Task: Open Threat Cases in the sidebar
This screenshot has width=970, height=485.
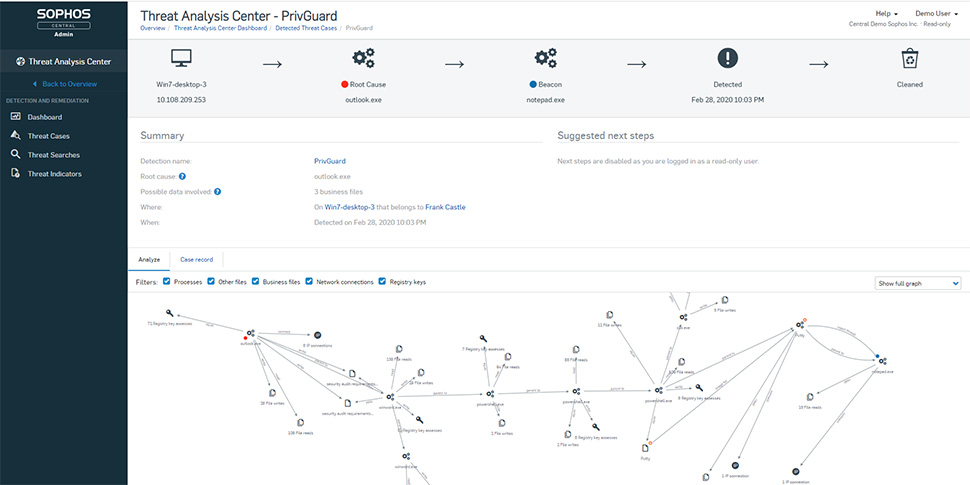Action: point(48,136)
